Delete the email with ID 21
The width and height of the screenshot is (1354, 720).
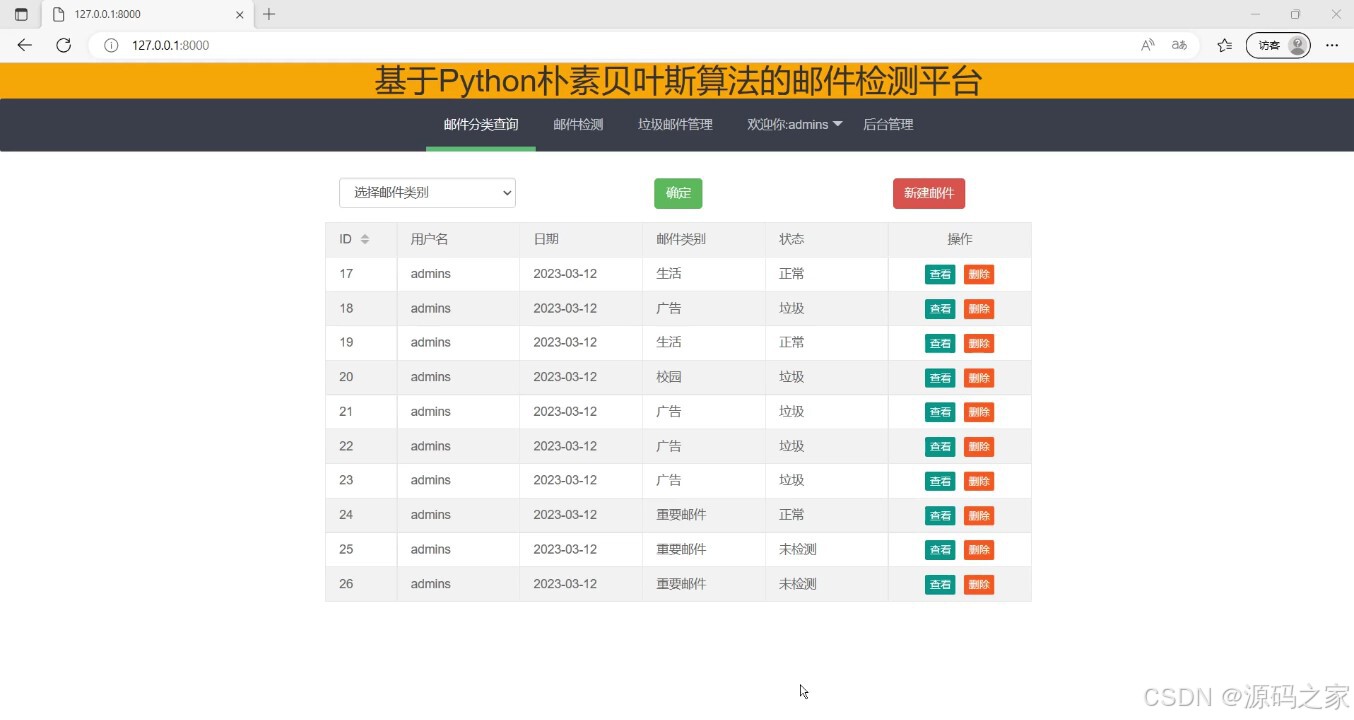coord(979,412)
